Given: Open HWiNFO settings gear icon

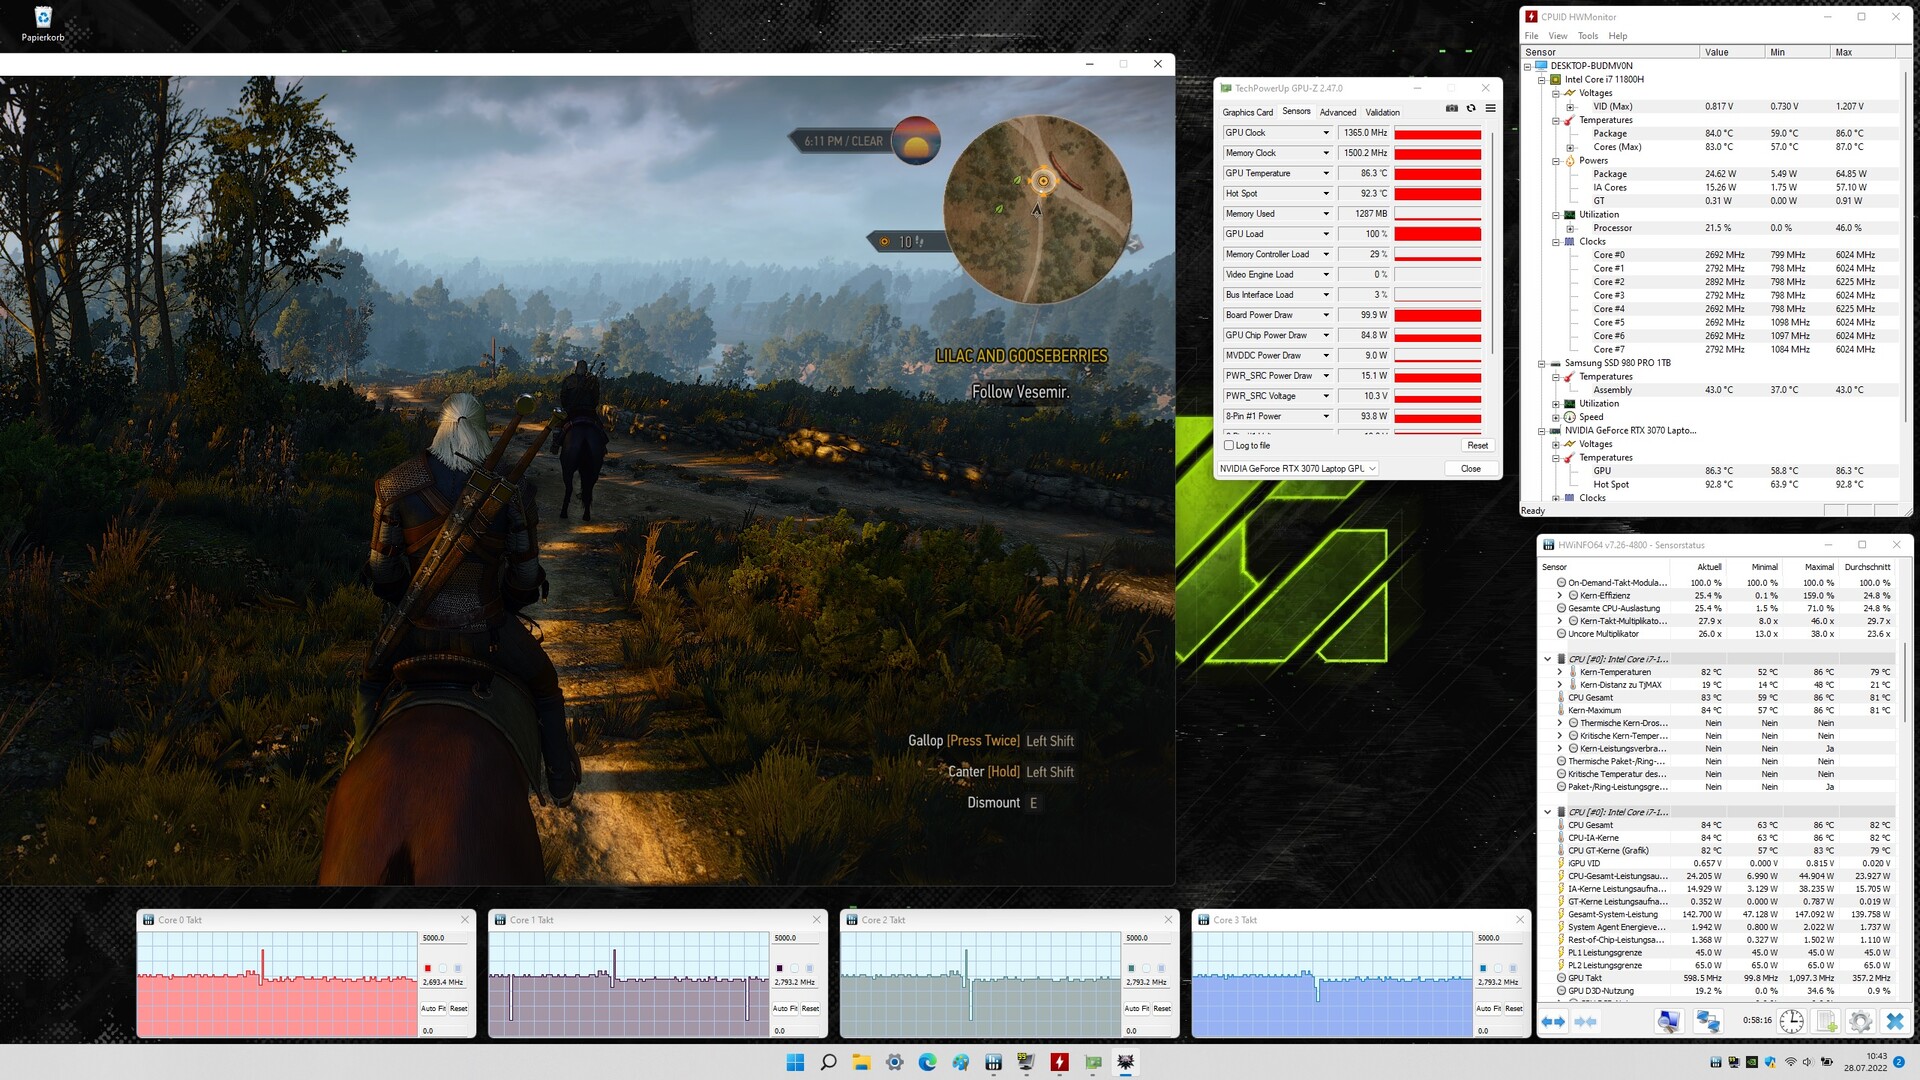Looking at the screenshot, I should 1860,1021.
